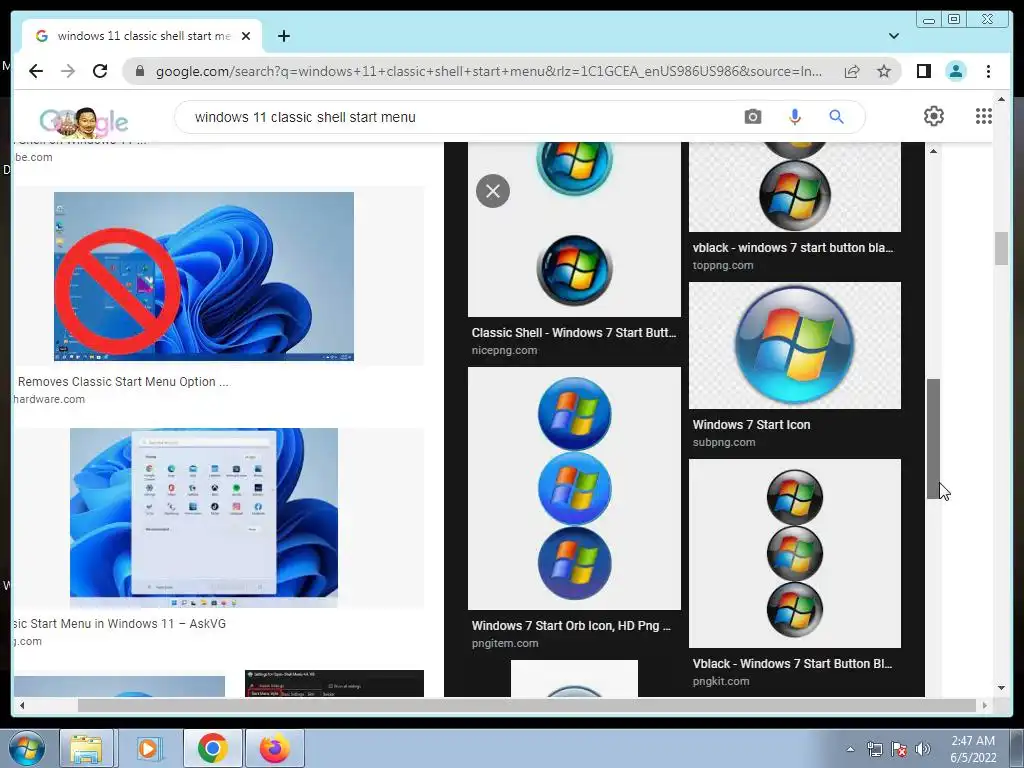
Task: Open the Chrome profile avatar
Action: click(x=955, y=71)
